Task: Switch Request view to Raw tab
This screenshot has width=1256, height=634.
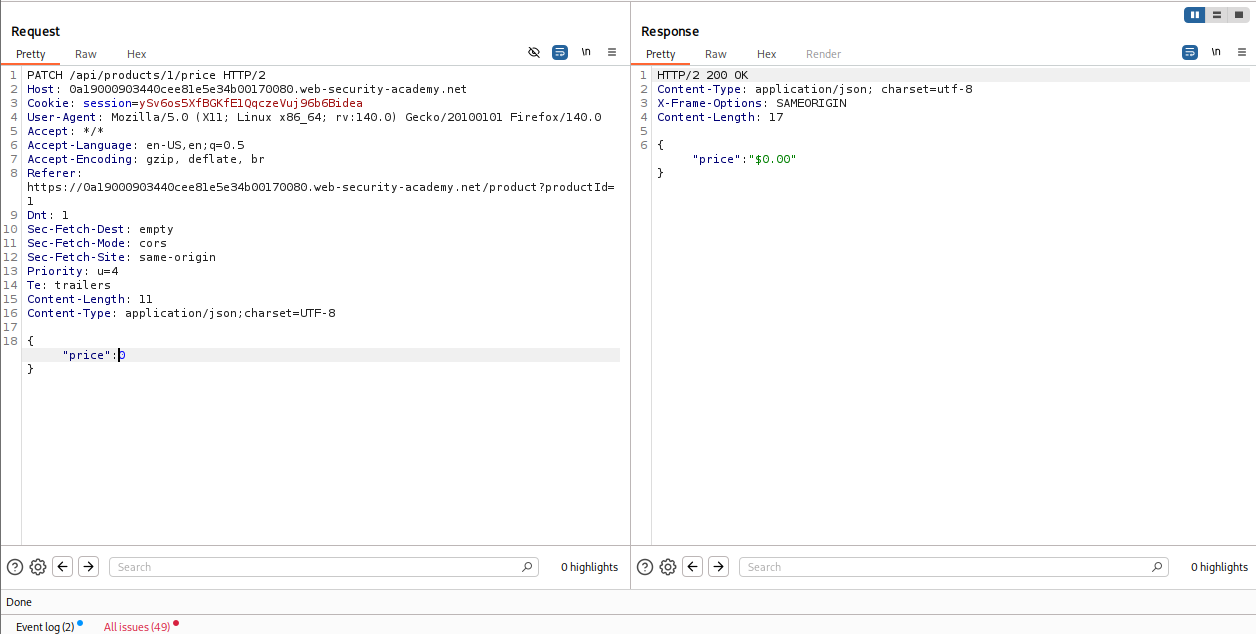Action: (86, 54)
